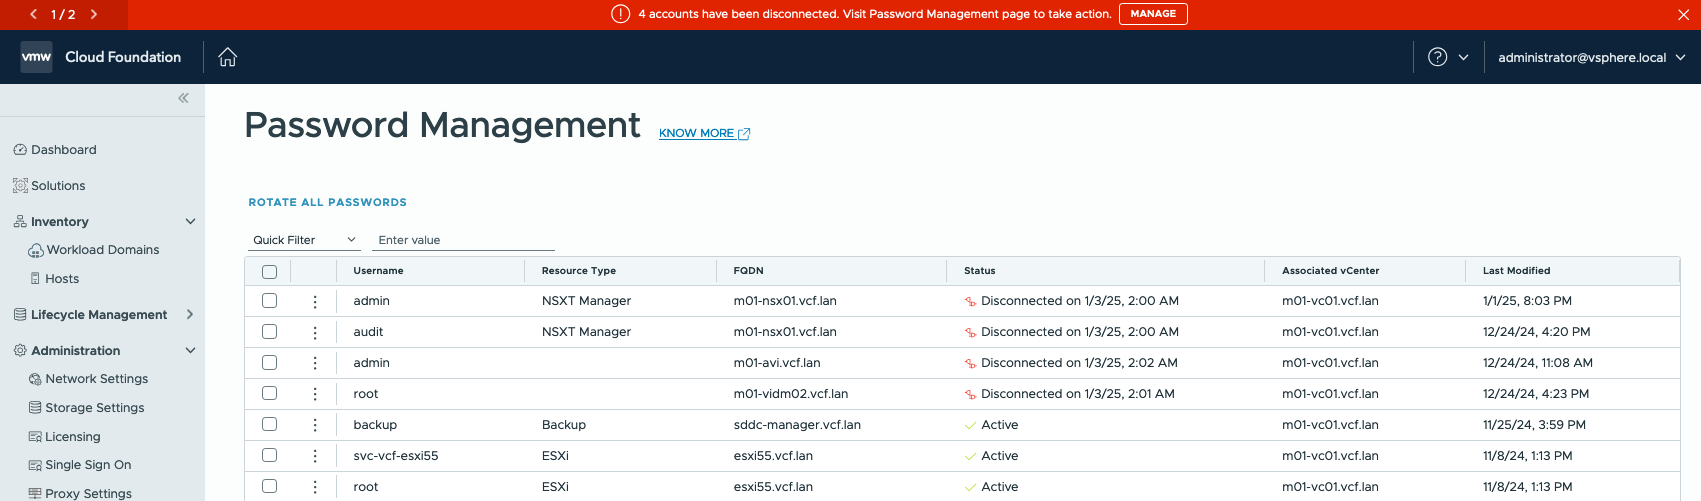This screenshot has height=501, width=1701.
Task: Click Rotate All Passwords link
Action: 327,202
